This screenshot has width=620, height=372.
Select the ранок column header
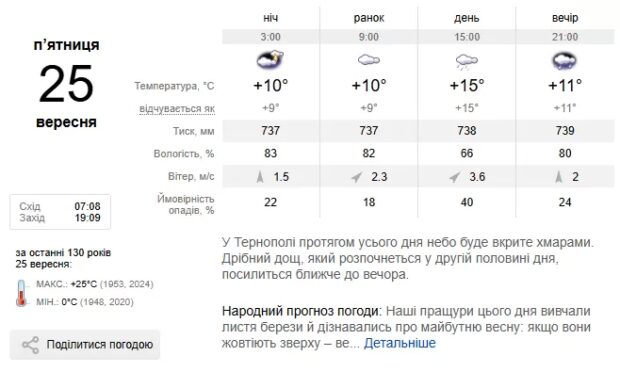click(x=369, y=18)
